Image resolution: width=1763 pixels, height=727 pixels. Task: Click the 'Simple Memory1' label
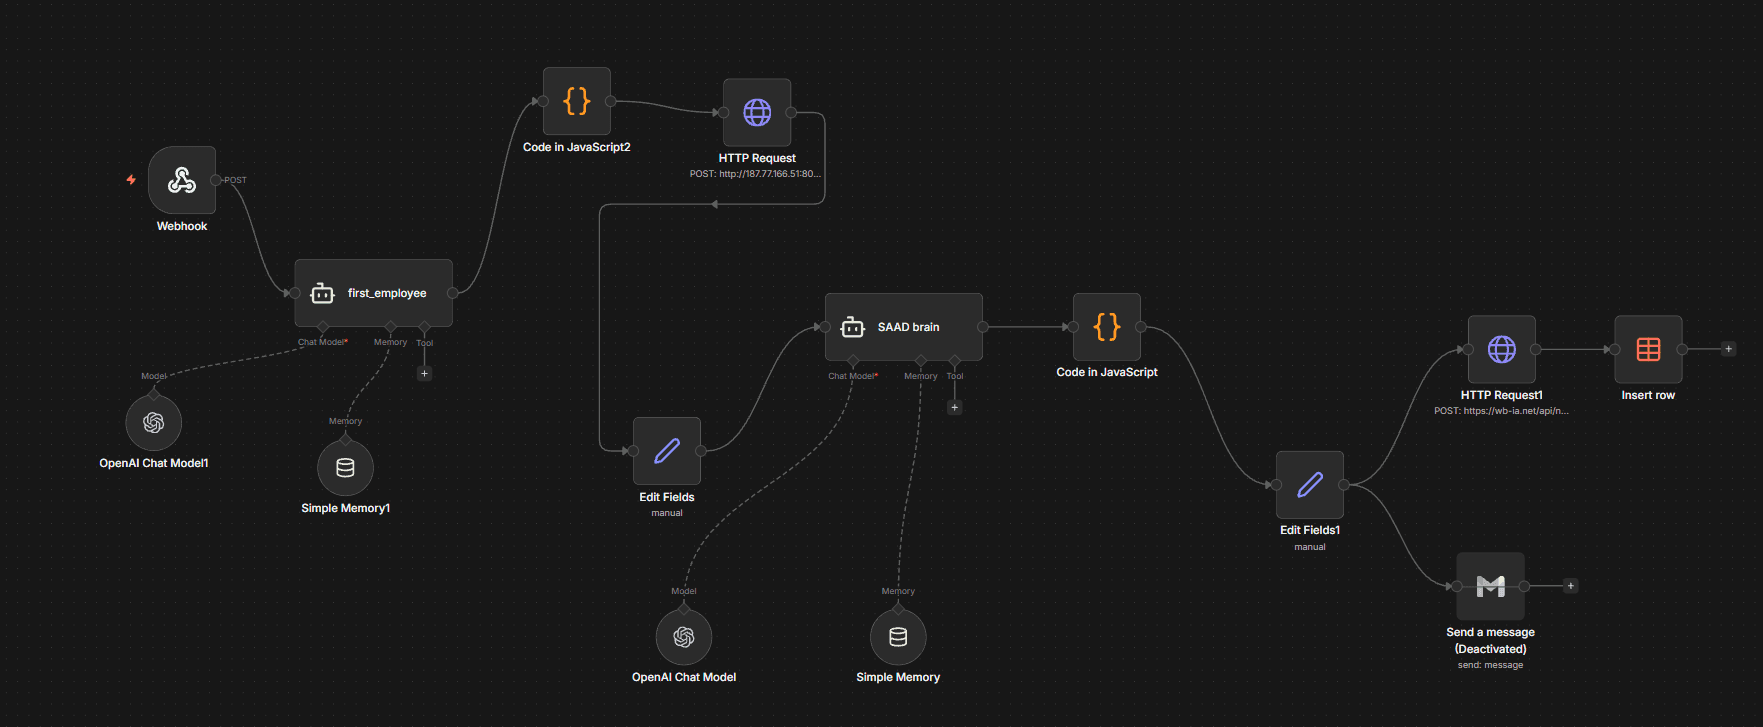click(345, 508)
